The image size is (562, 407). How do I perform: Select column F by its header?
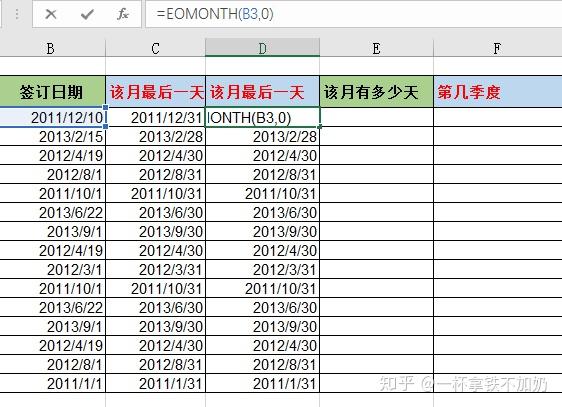pos(497,48)
